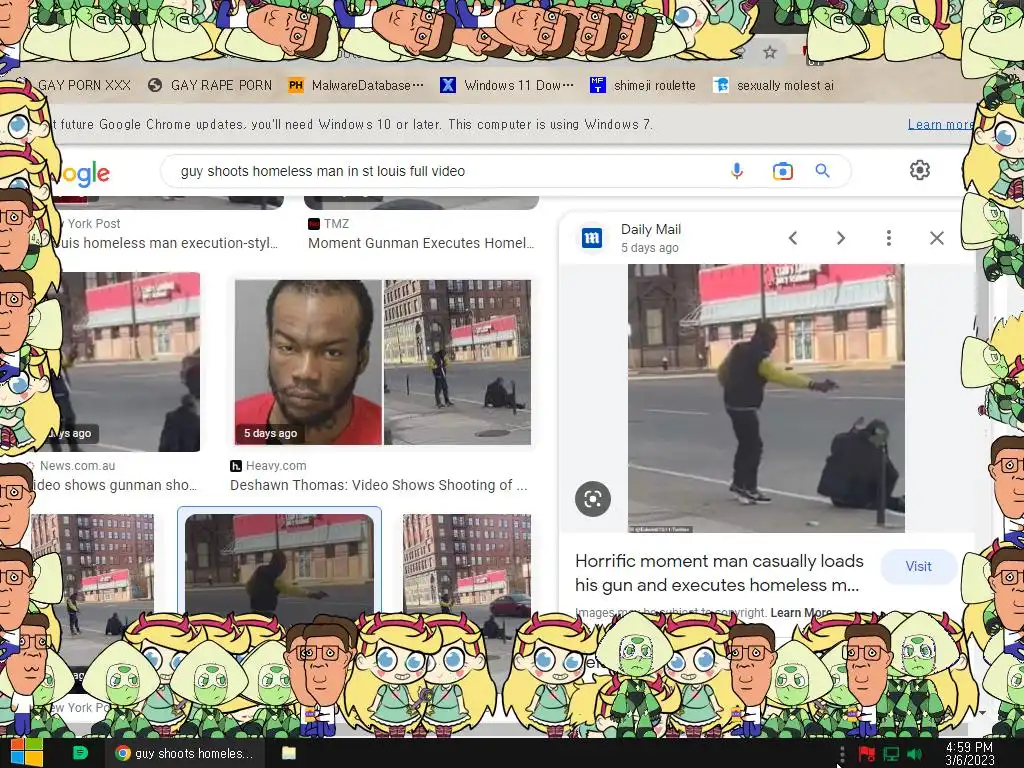Open the Windows 11 Dow… bookmark

click(507, 85)
